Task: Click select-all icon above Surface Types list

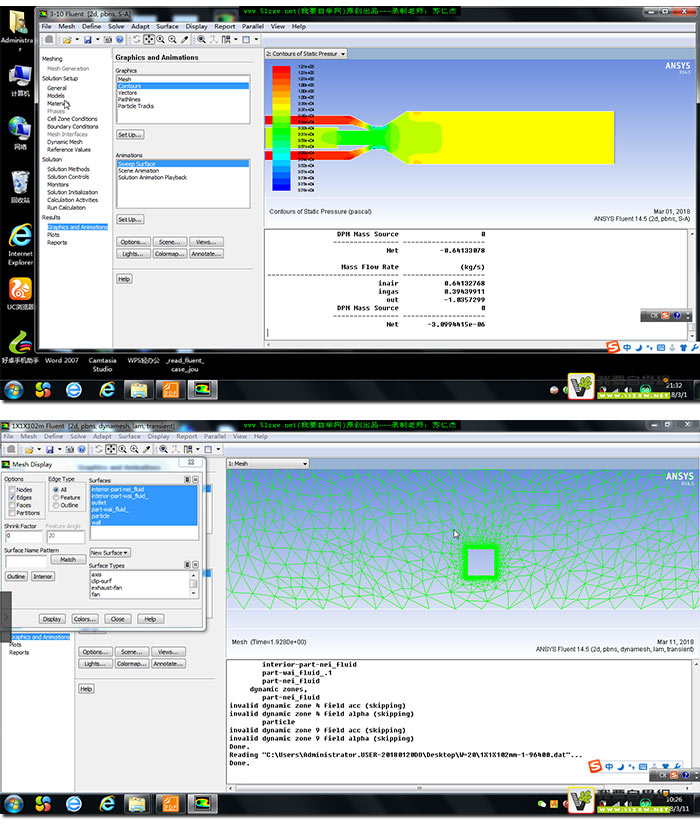Action: [187, 564]
